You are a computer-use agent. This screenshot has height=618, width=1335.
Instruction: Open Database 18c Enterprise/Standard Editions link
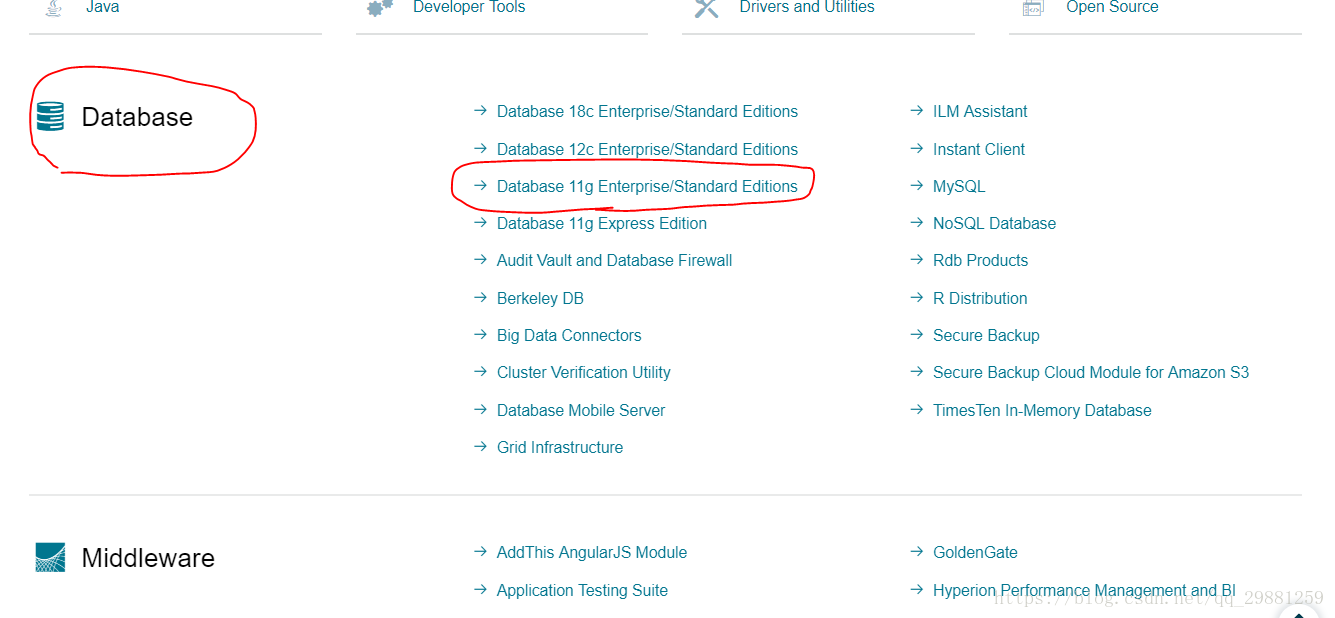point(647,112)
